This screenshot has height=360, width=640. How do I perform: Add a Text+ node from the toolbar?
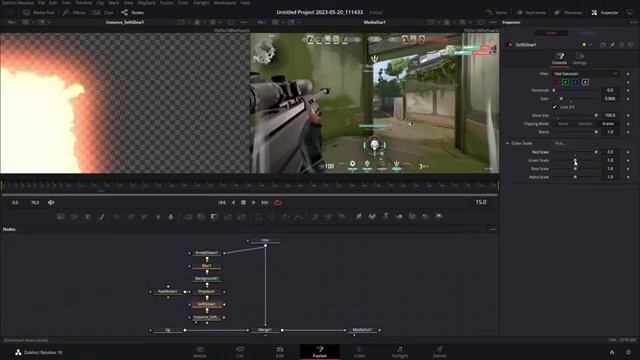tap(87, 217)
